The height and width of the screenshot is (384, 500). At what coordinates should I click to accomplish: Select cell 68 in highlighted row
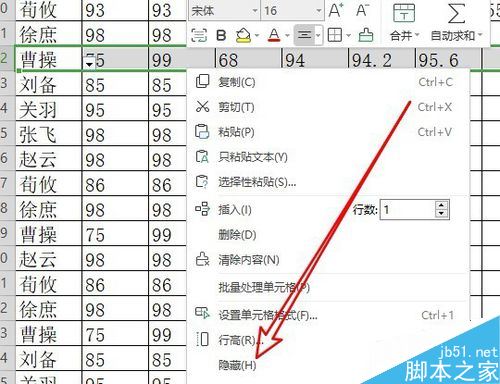tap(249, 59)
